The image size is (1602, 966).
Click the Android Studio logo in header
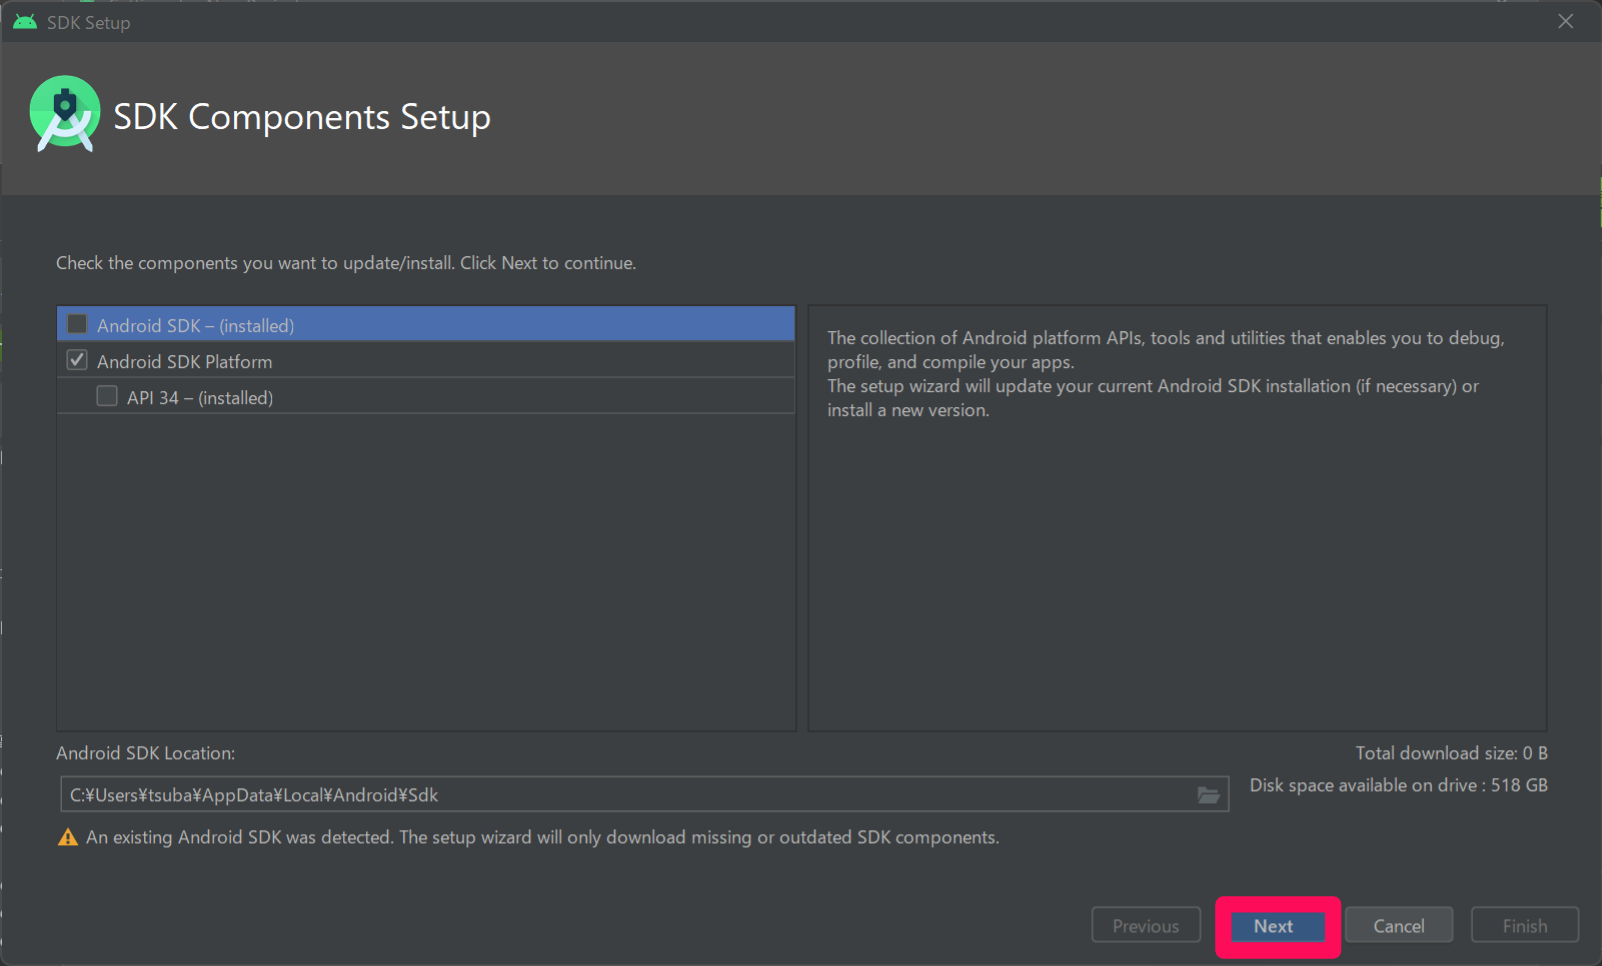(65, 114)
